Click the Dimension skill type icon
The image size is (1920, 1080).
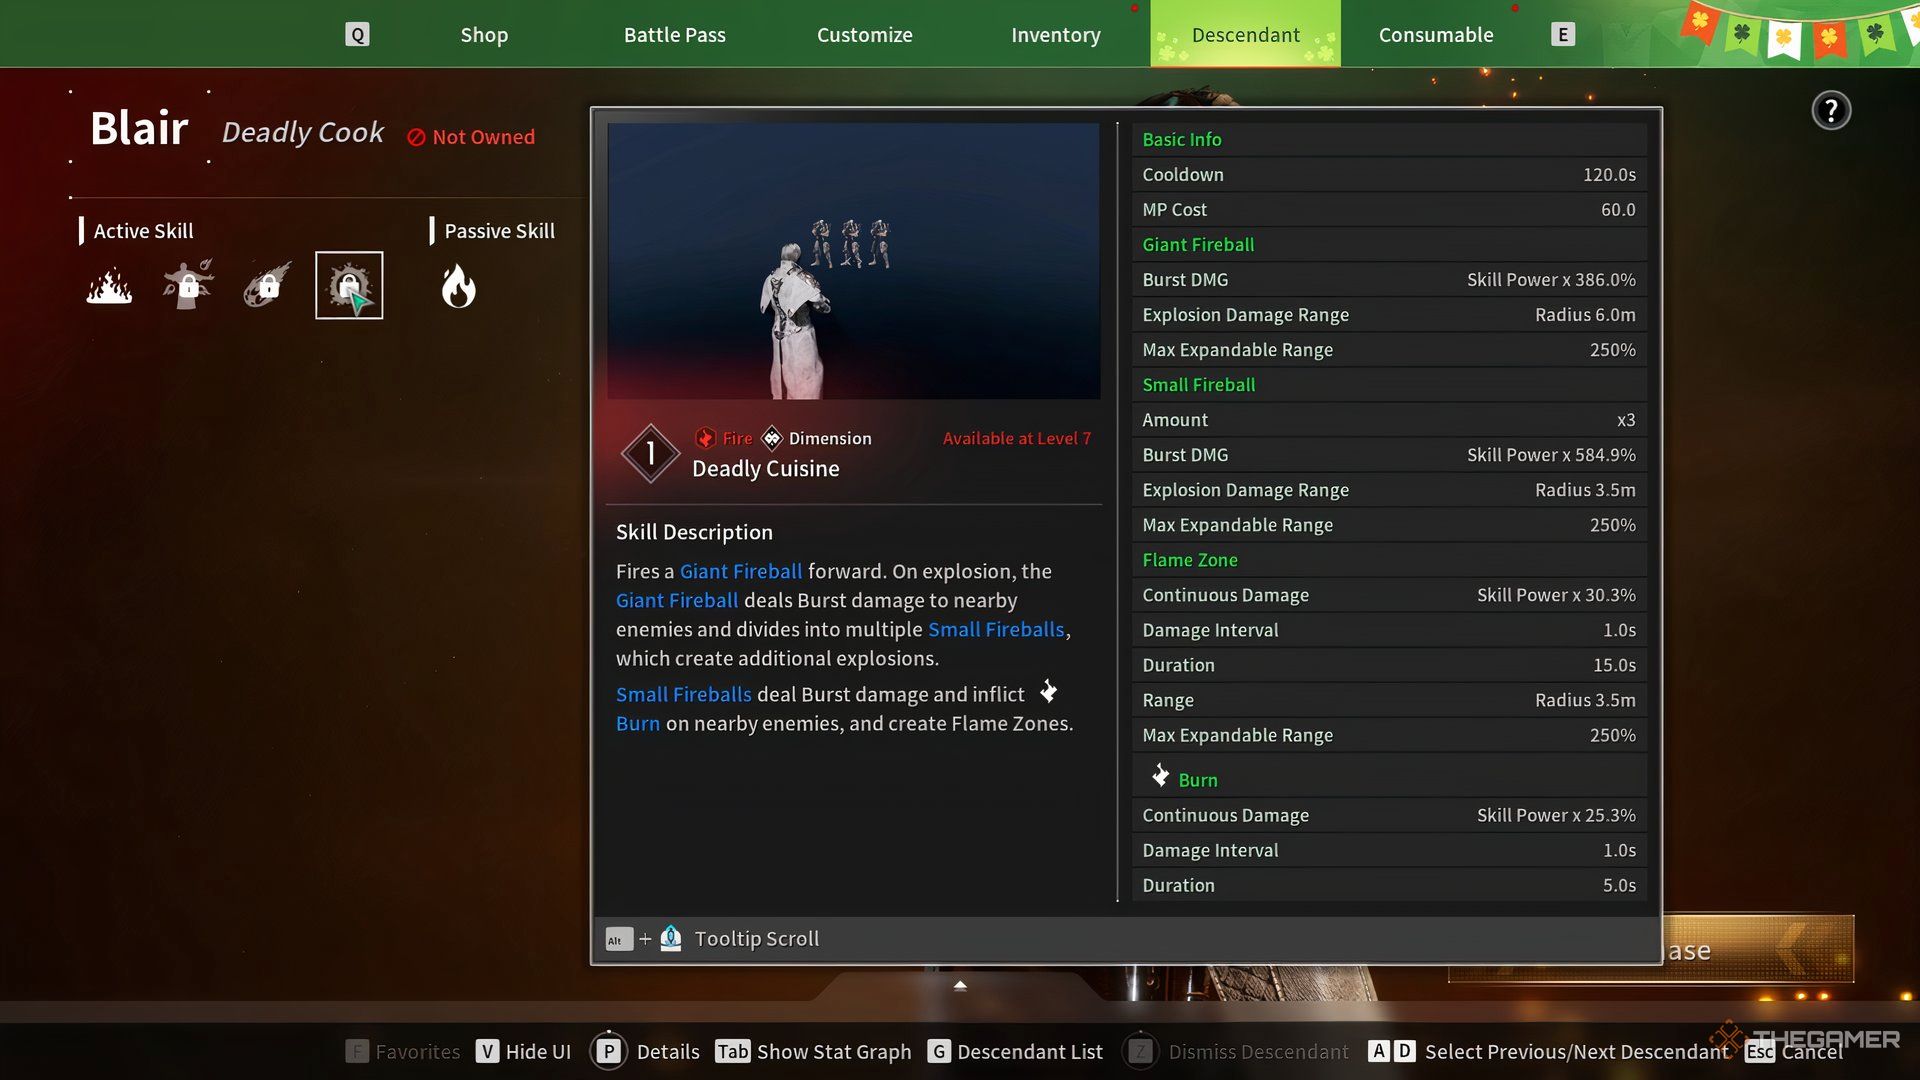click(772, 438)
